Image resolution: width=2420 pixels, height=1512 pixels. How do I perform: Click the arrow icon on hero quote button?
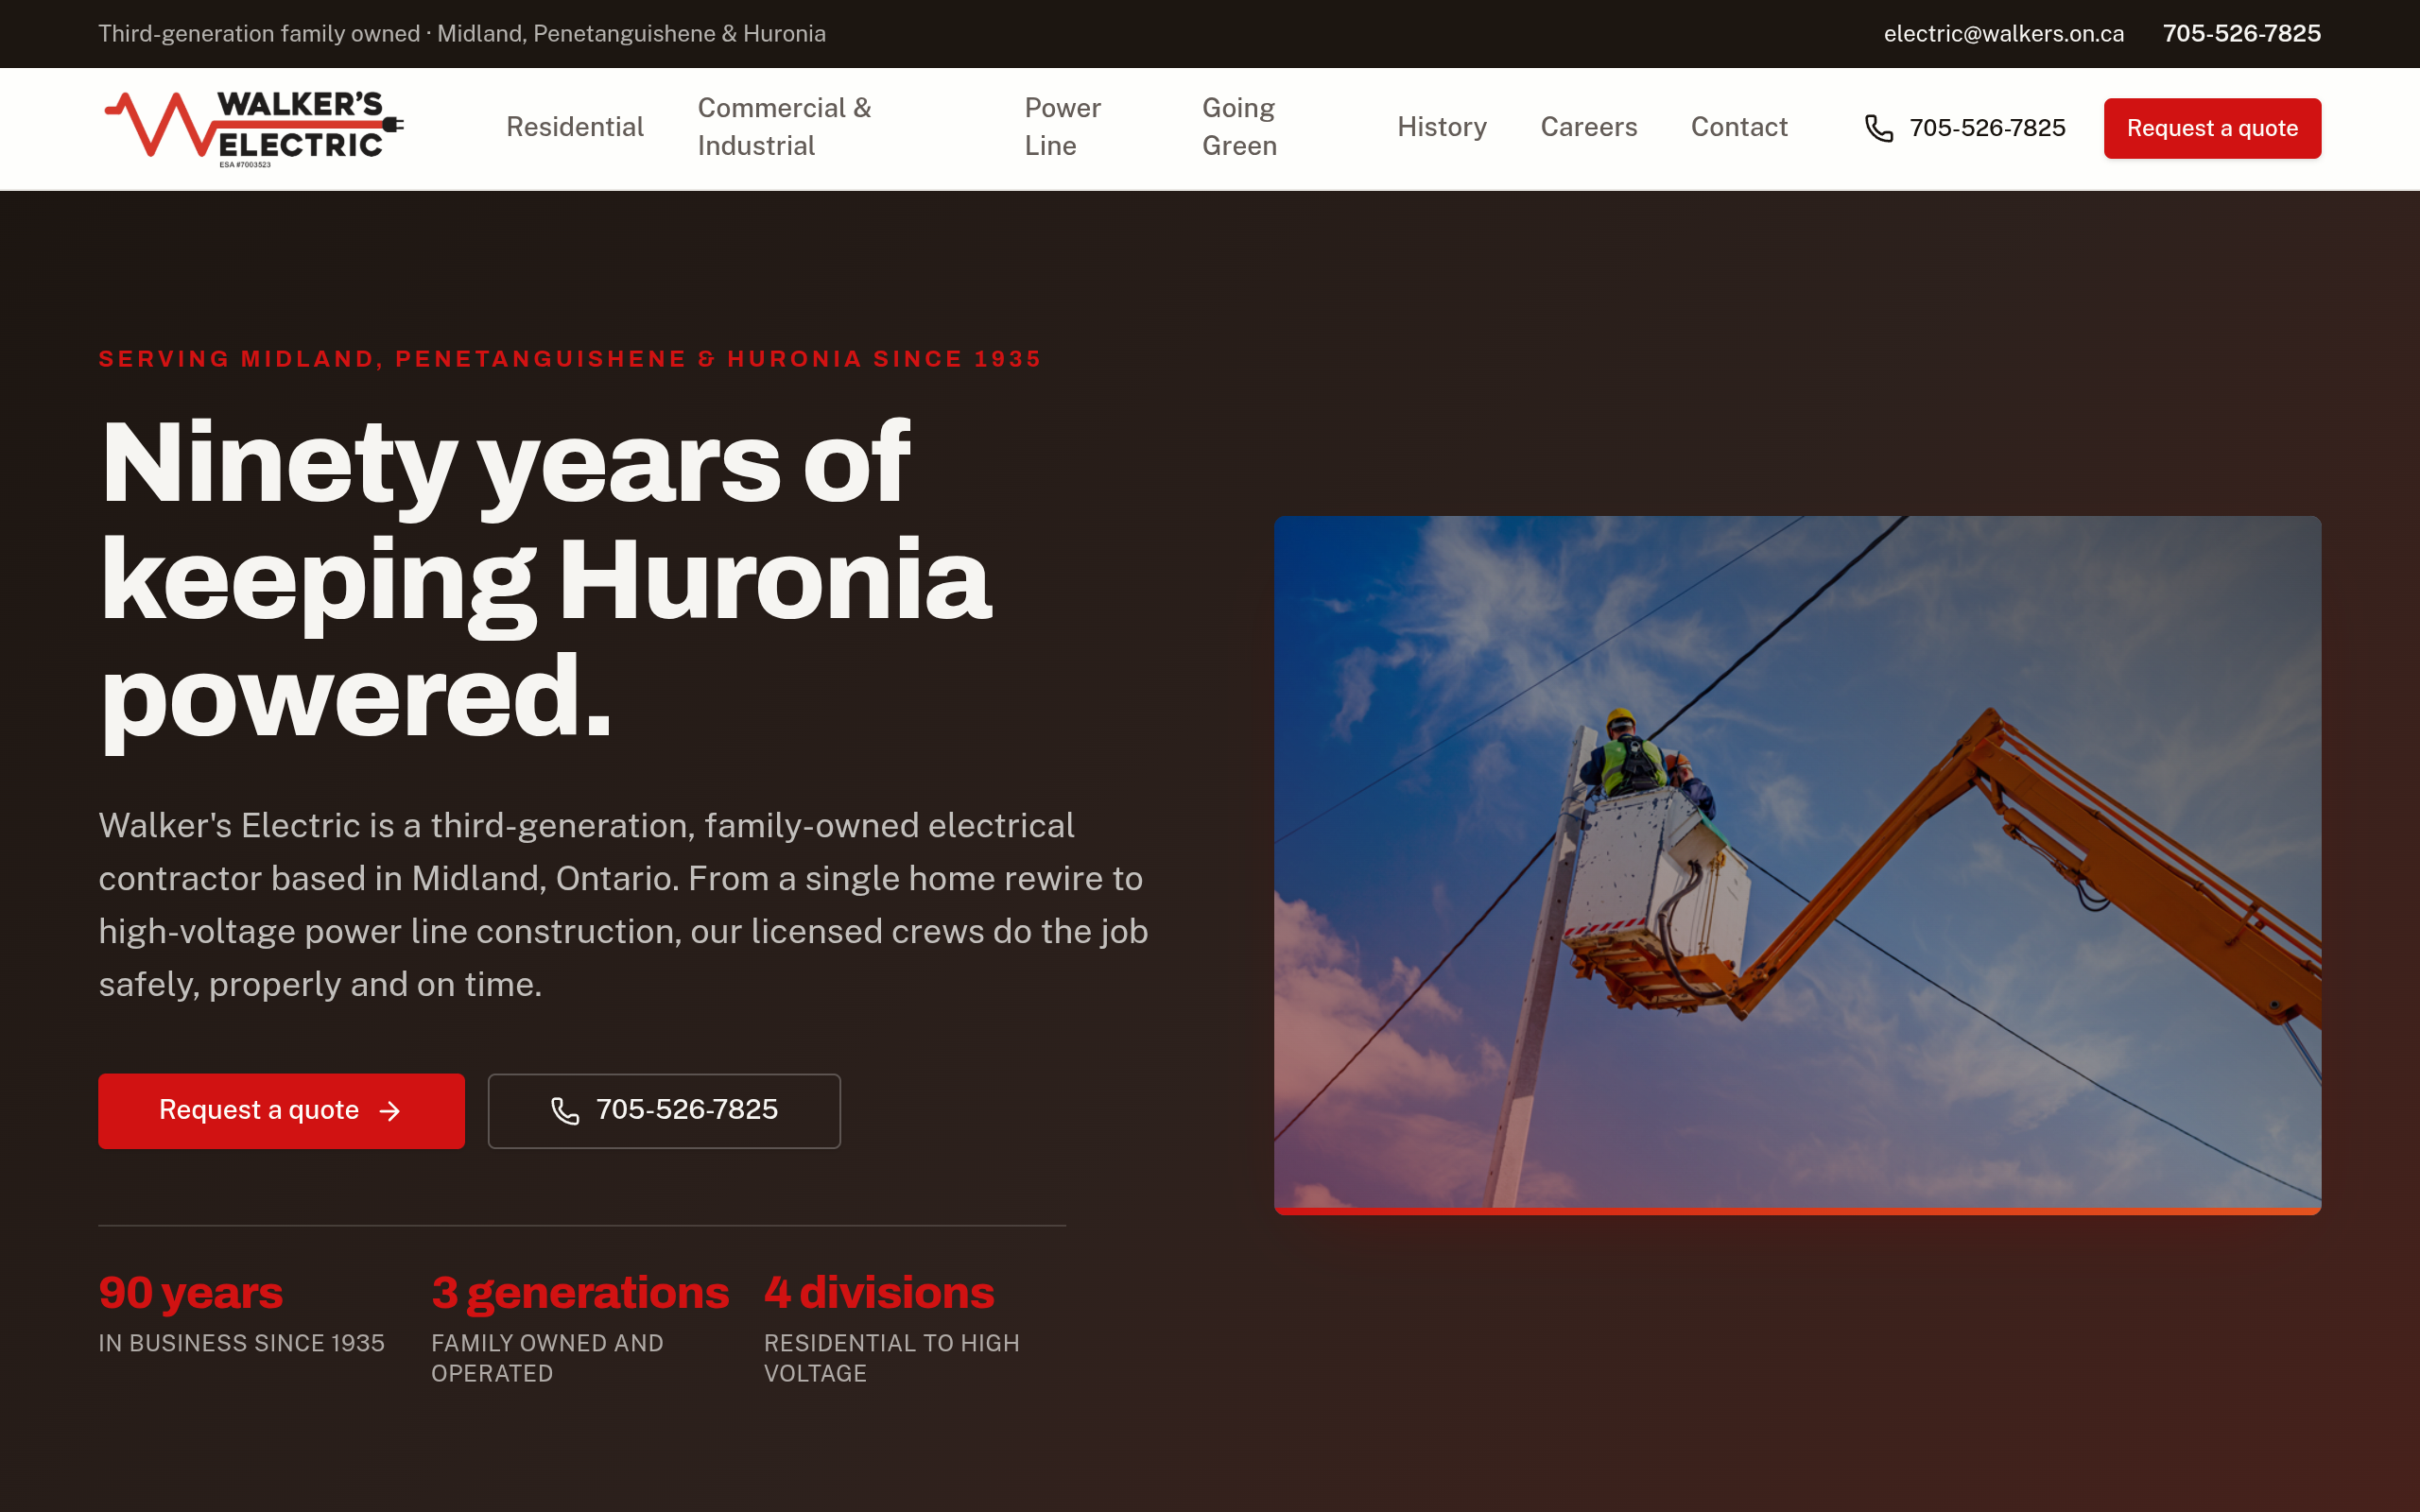[x=390, y=1111]
